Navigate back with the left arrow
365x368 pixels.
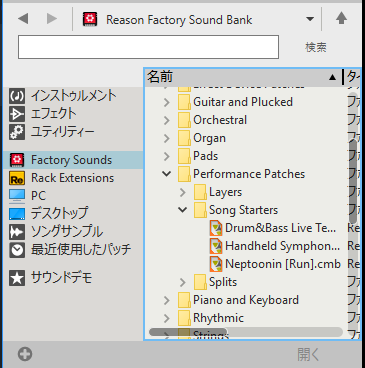click(x=23, y=19)
